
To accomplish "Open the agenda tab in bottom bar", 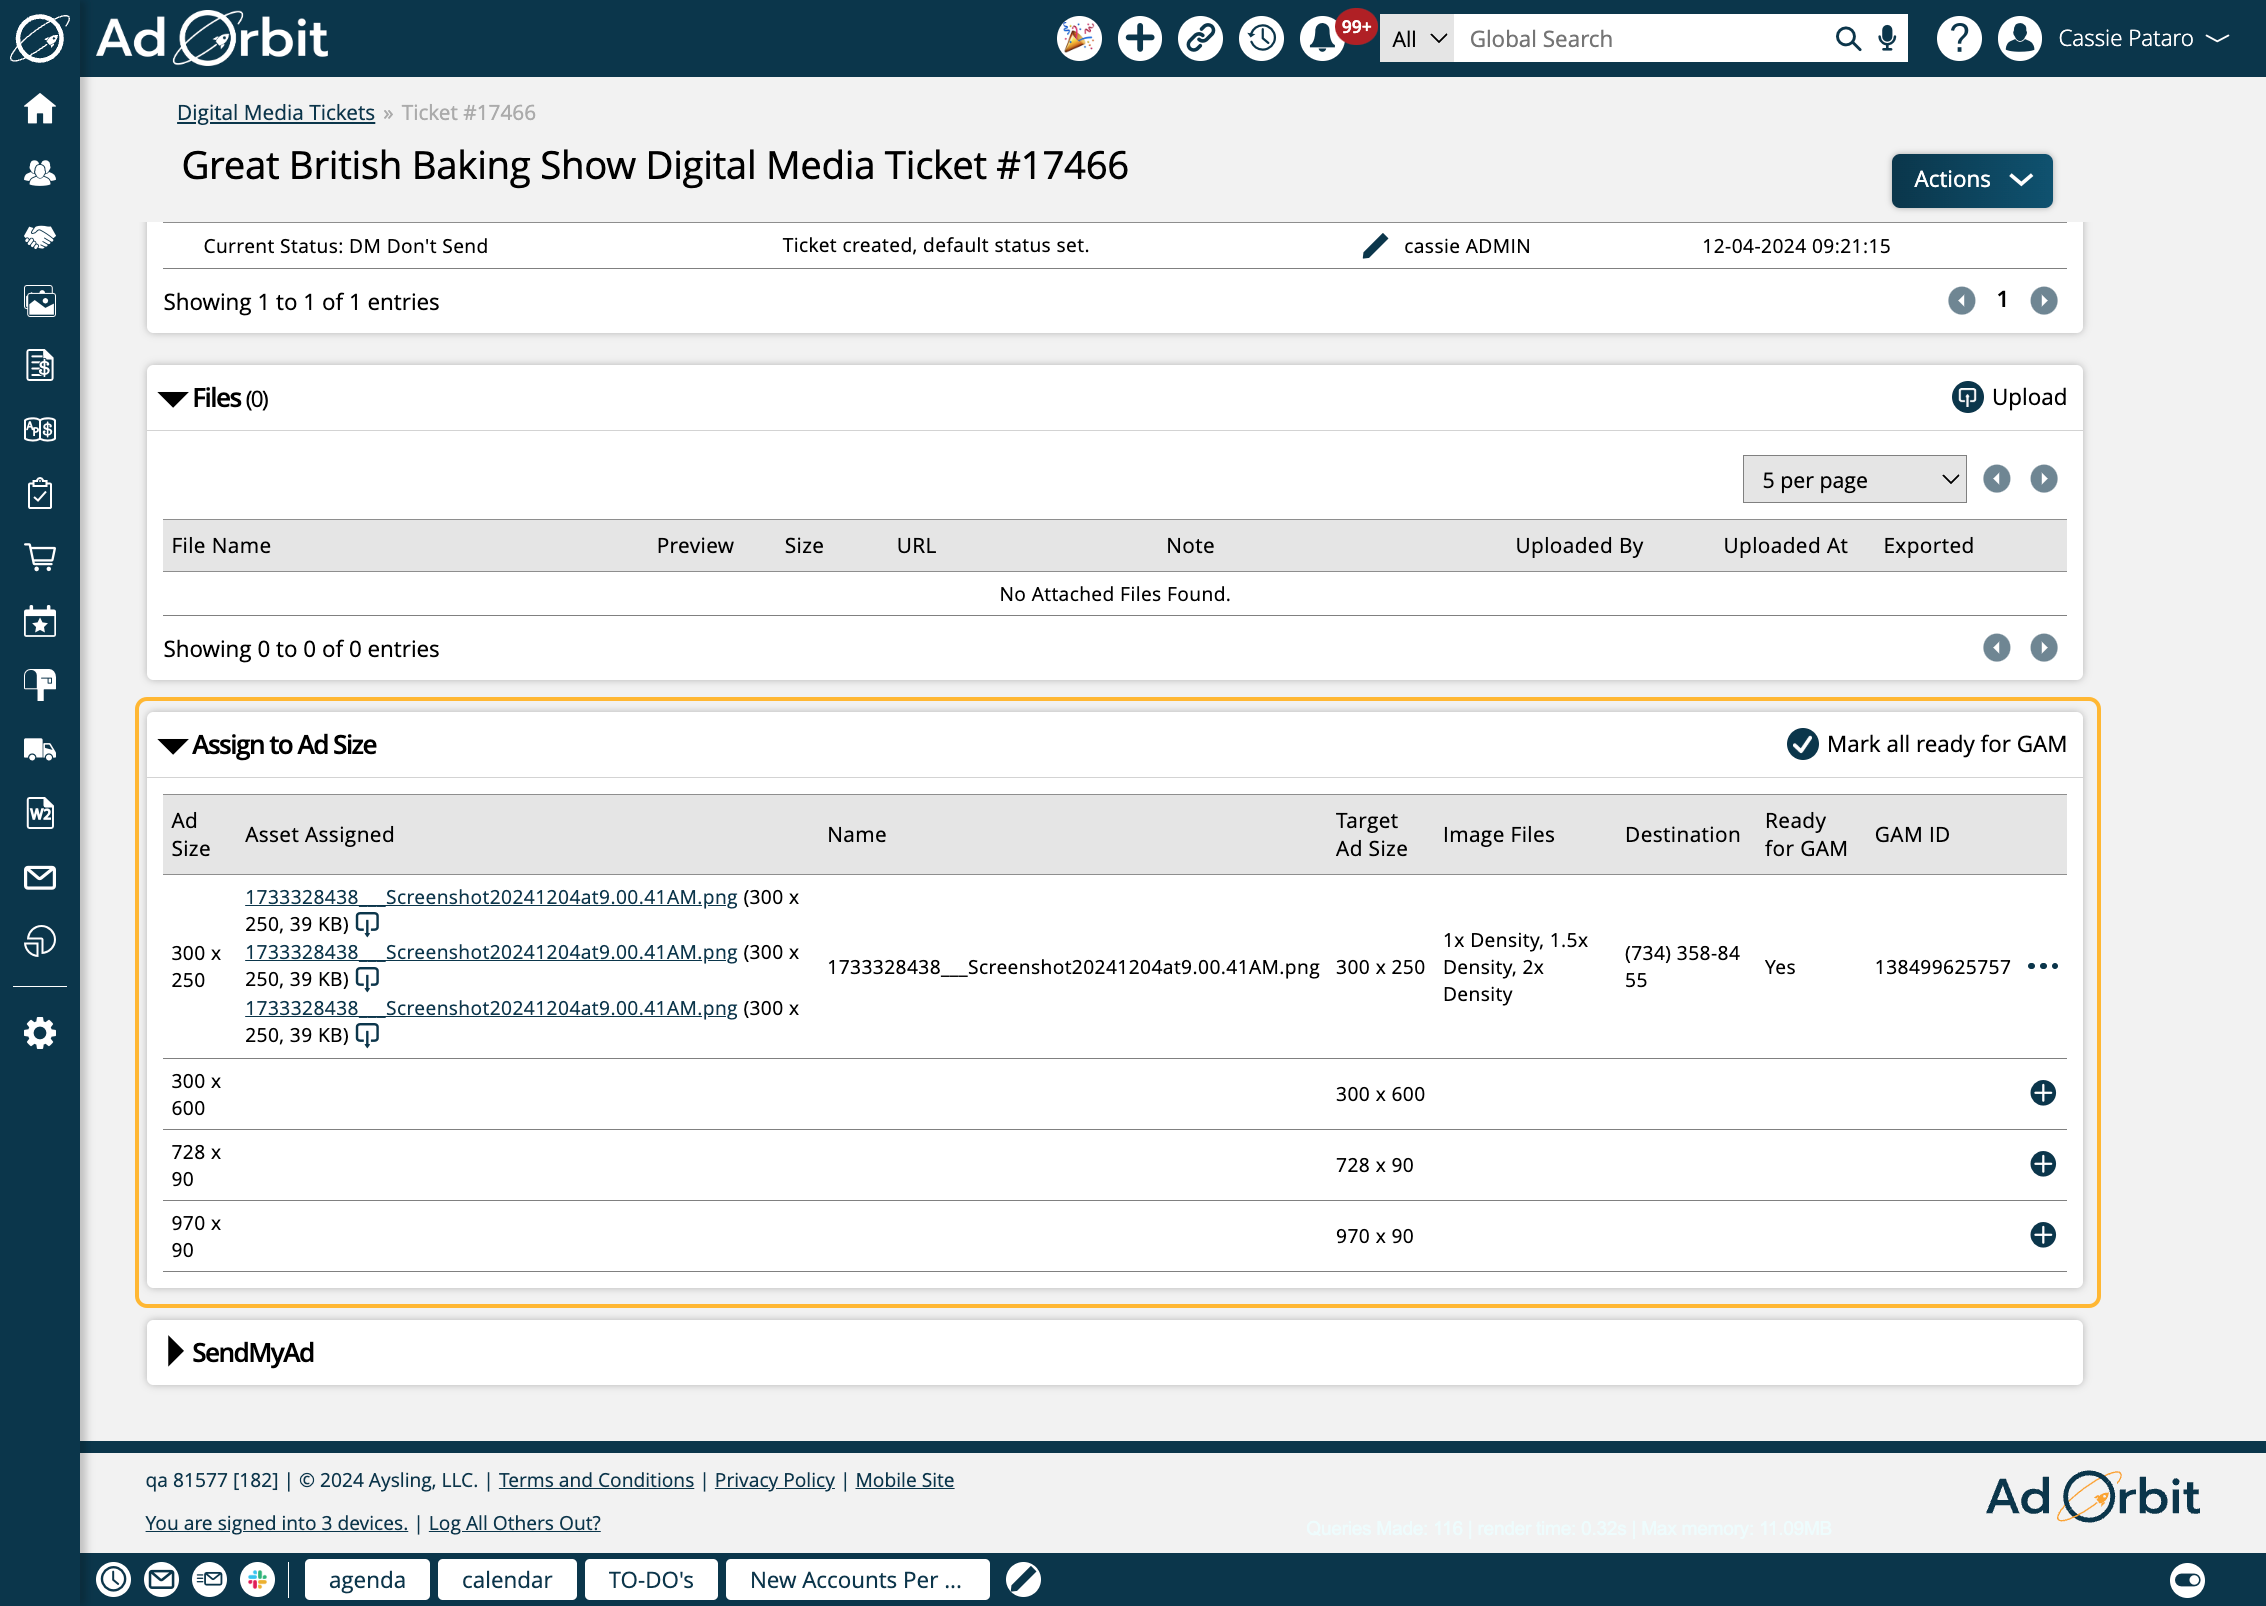I will [367, 1580].
